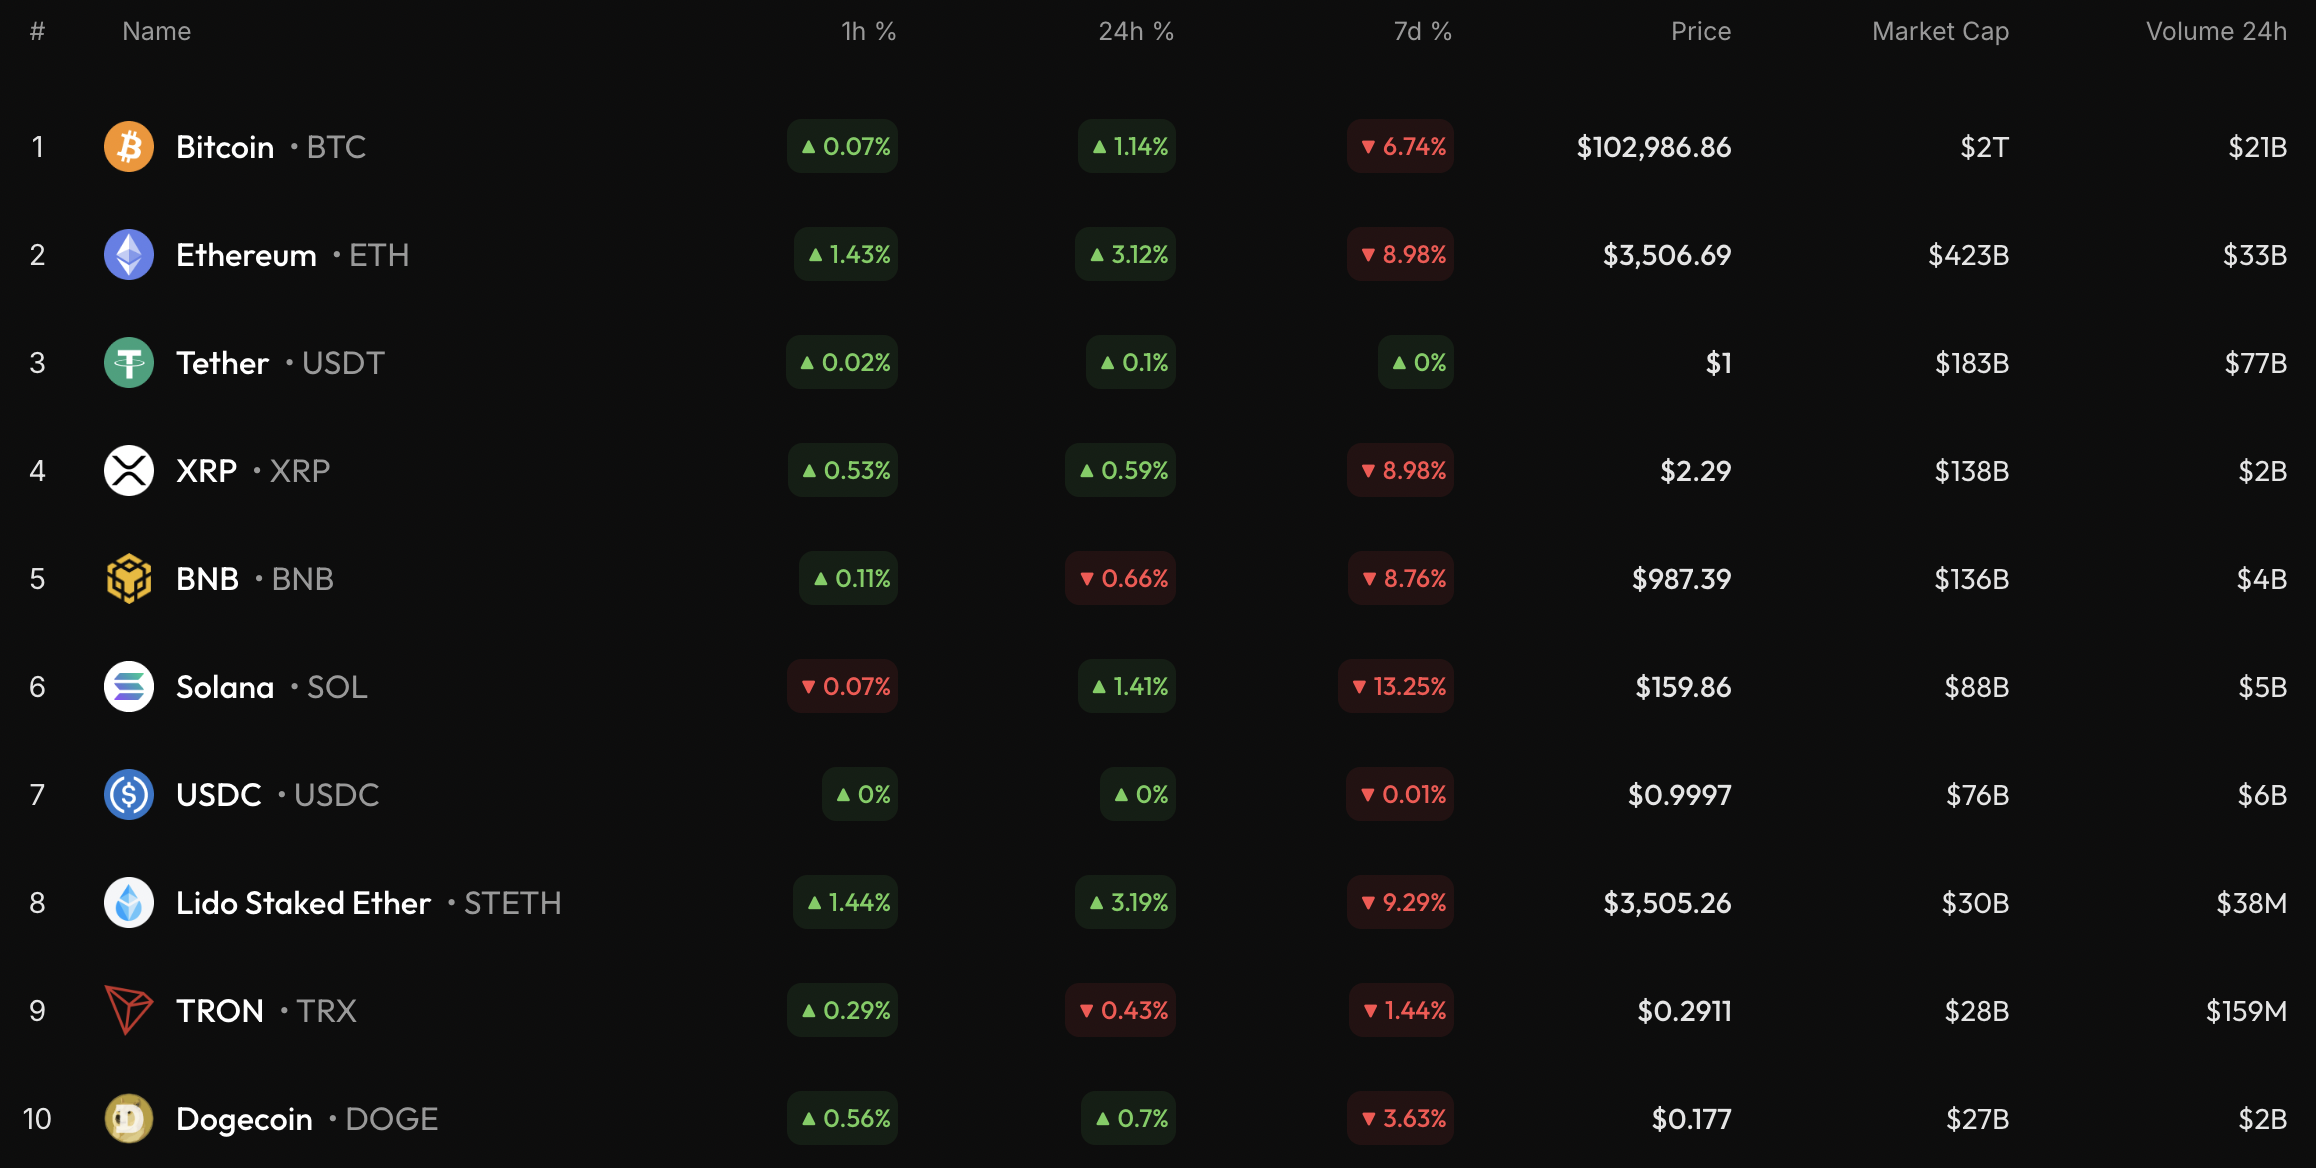Click the Dogecoin dog icon
The height and width of the screenshot is (1168, 2316).
(129, 1119)
